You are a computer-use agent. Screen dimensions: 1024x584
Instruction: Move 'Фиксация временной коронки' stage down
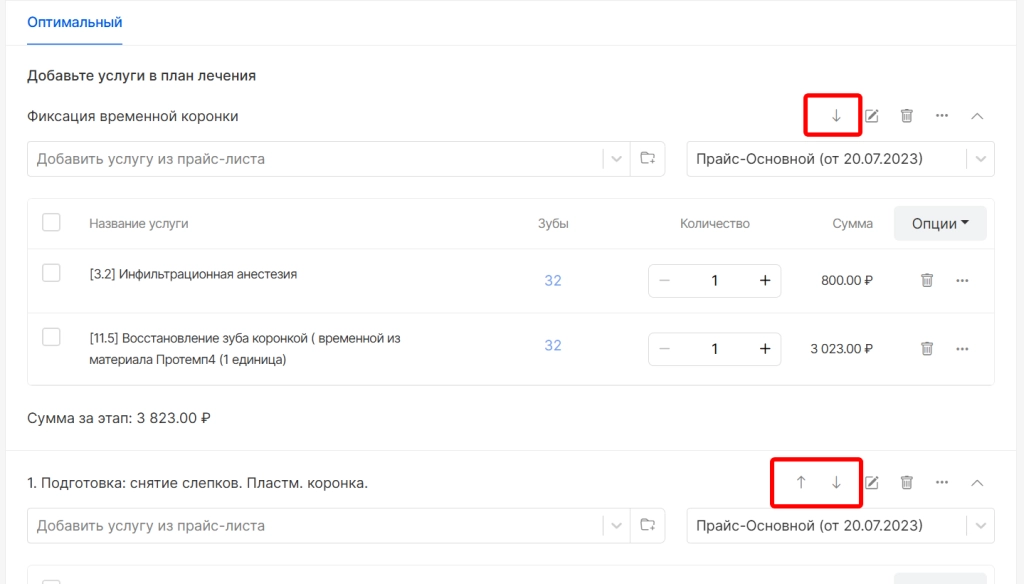836,116
